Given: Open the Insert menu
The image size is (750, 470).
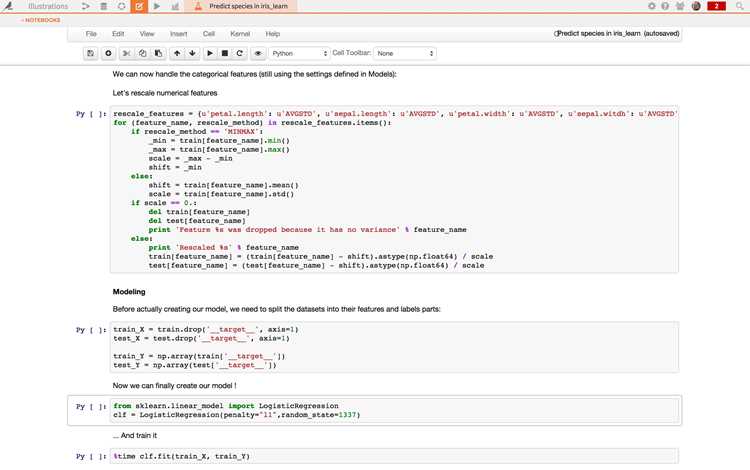Looking at the screenshot, I should [x=178, y=33].
